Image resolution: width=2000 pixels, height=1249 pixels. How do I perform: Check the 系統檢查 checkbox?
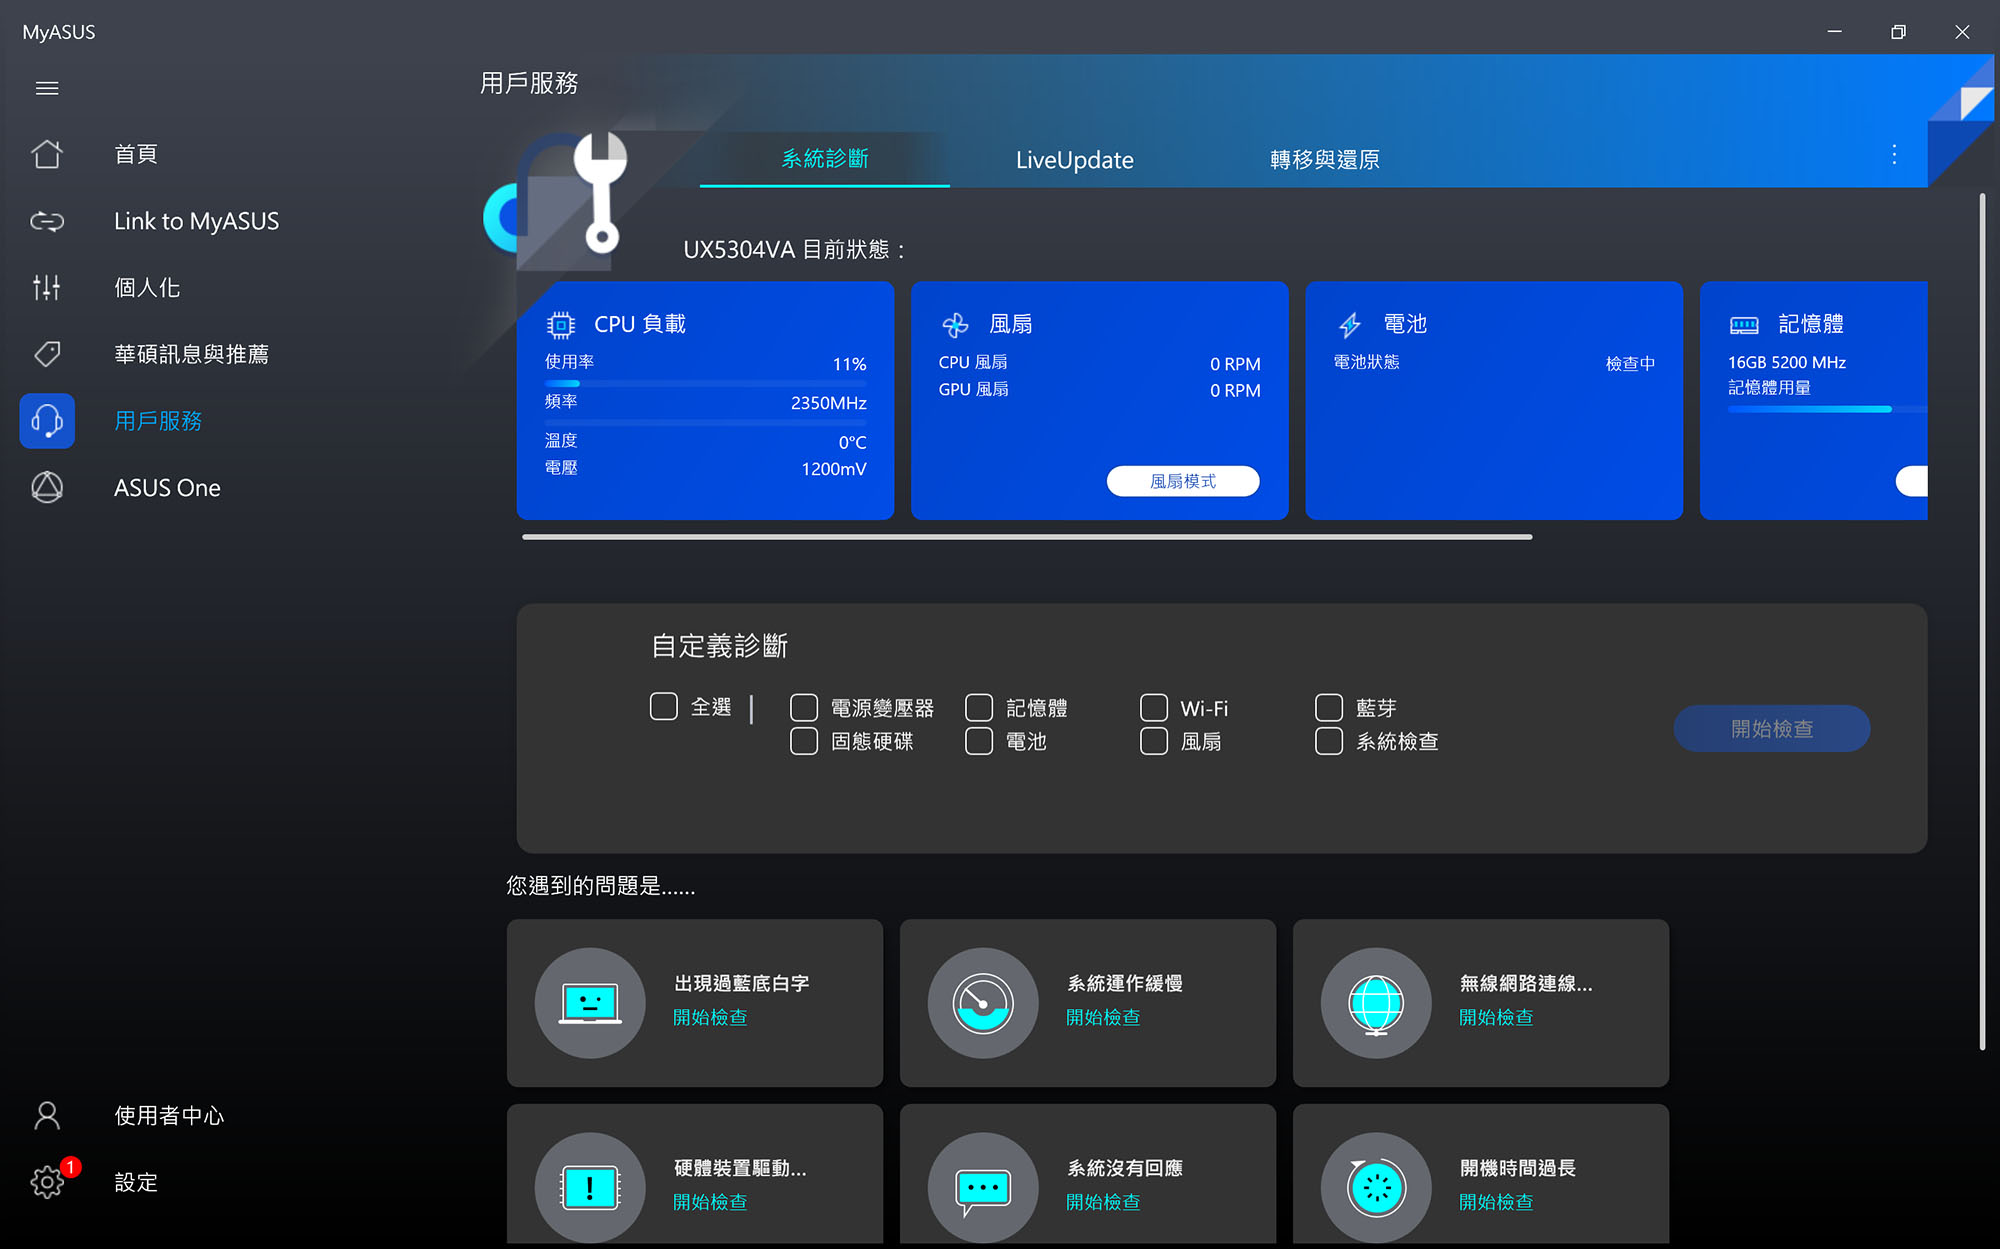(x=1329, y=741)
